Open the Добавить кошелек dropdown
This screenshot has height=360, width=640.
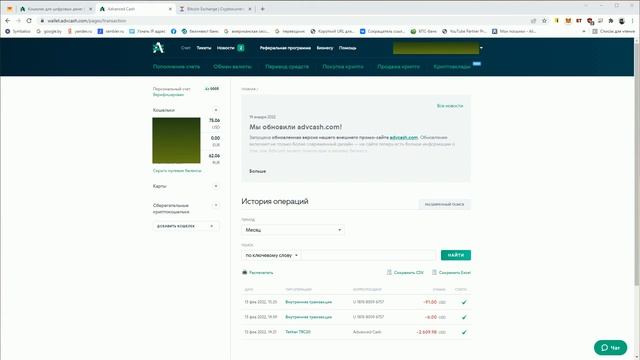(x=186, y=226)
